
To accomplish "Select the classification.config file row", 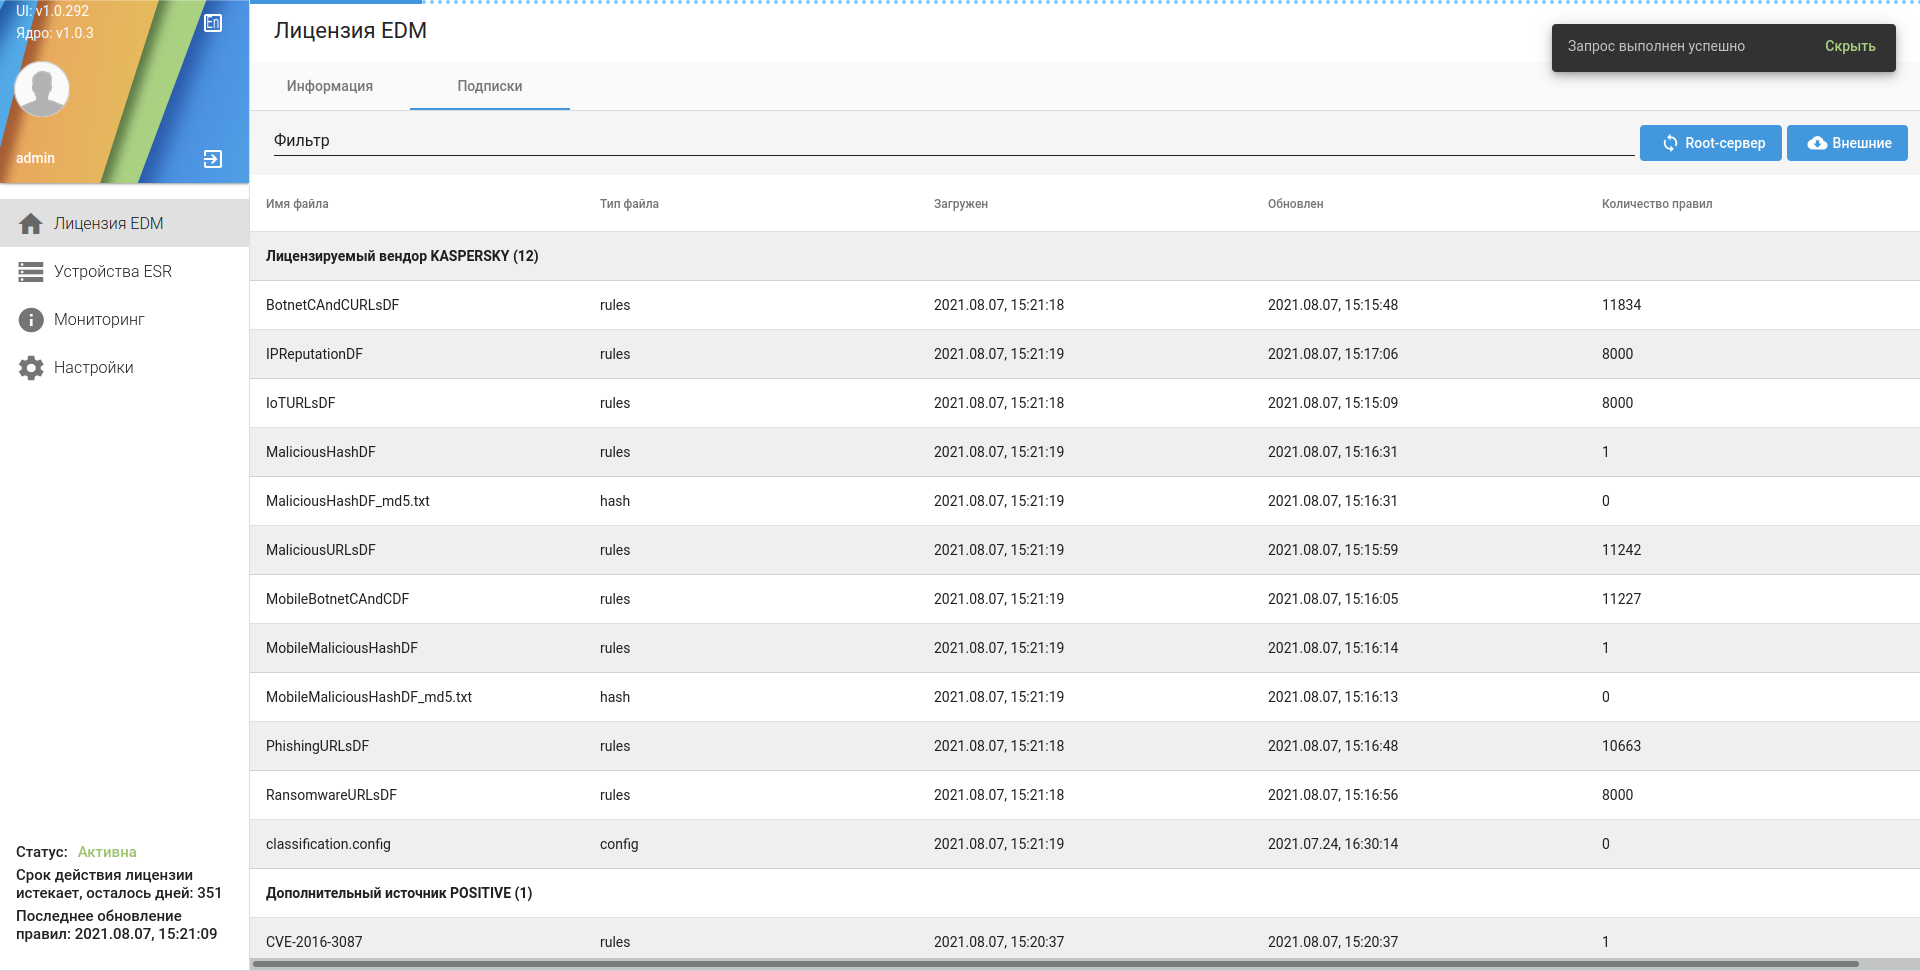I will tap(328, 844).
